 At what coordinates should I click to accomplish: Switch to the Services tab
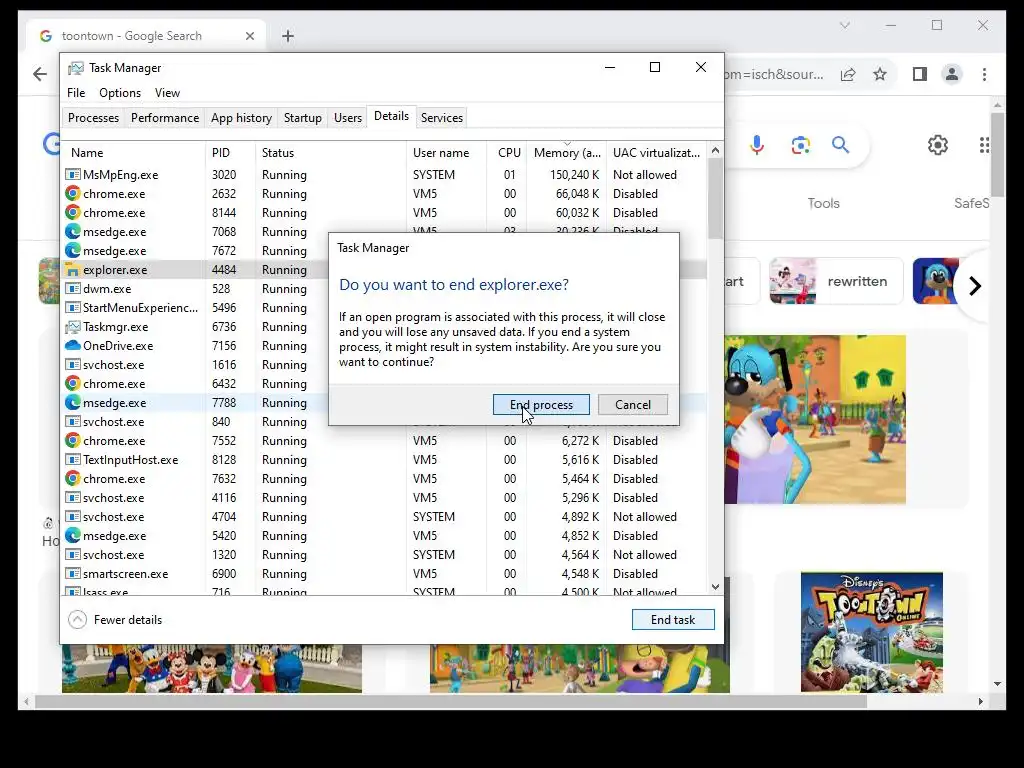point(441,118)
